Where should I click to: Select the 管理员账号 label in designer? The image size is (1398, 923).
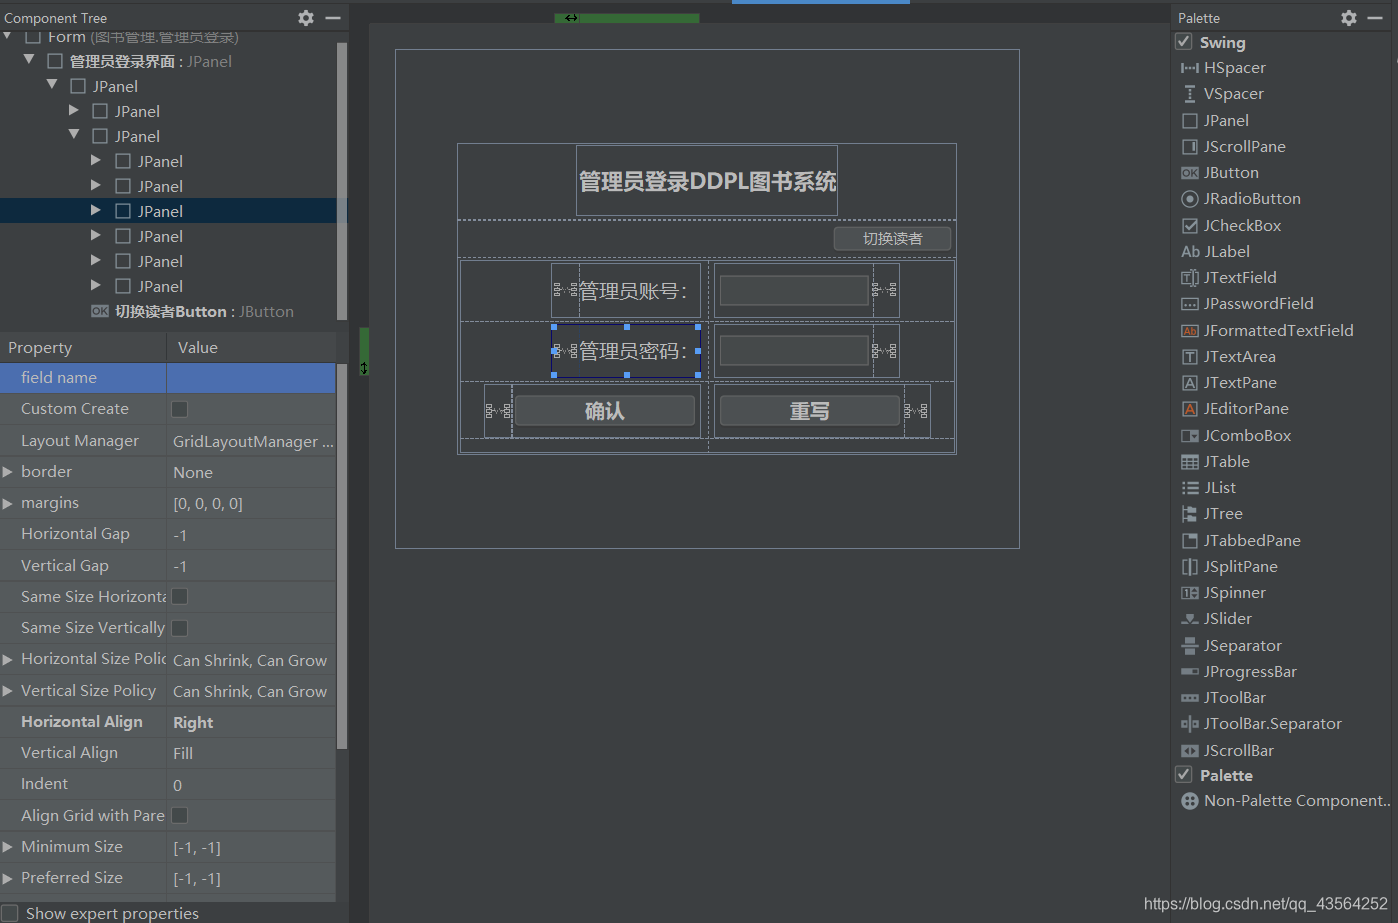click(632, 291)
